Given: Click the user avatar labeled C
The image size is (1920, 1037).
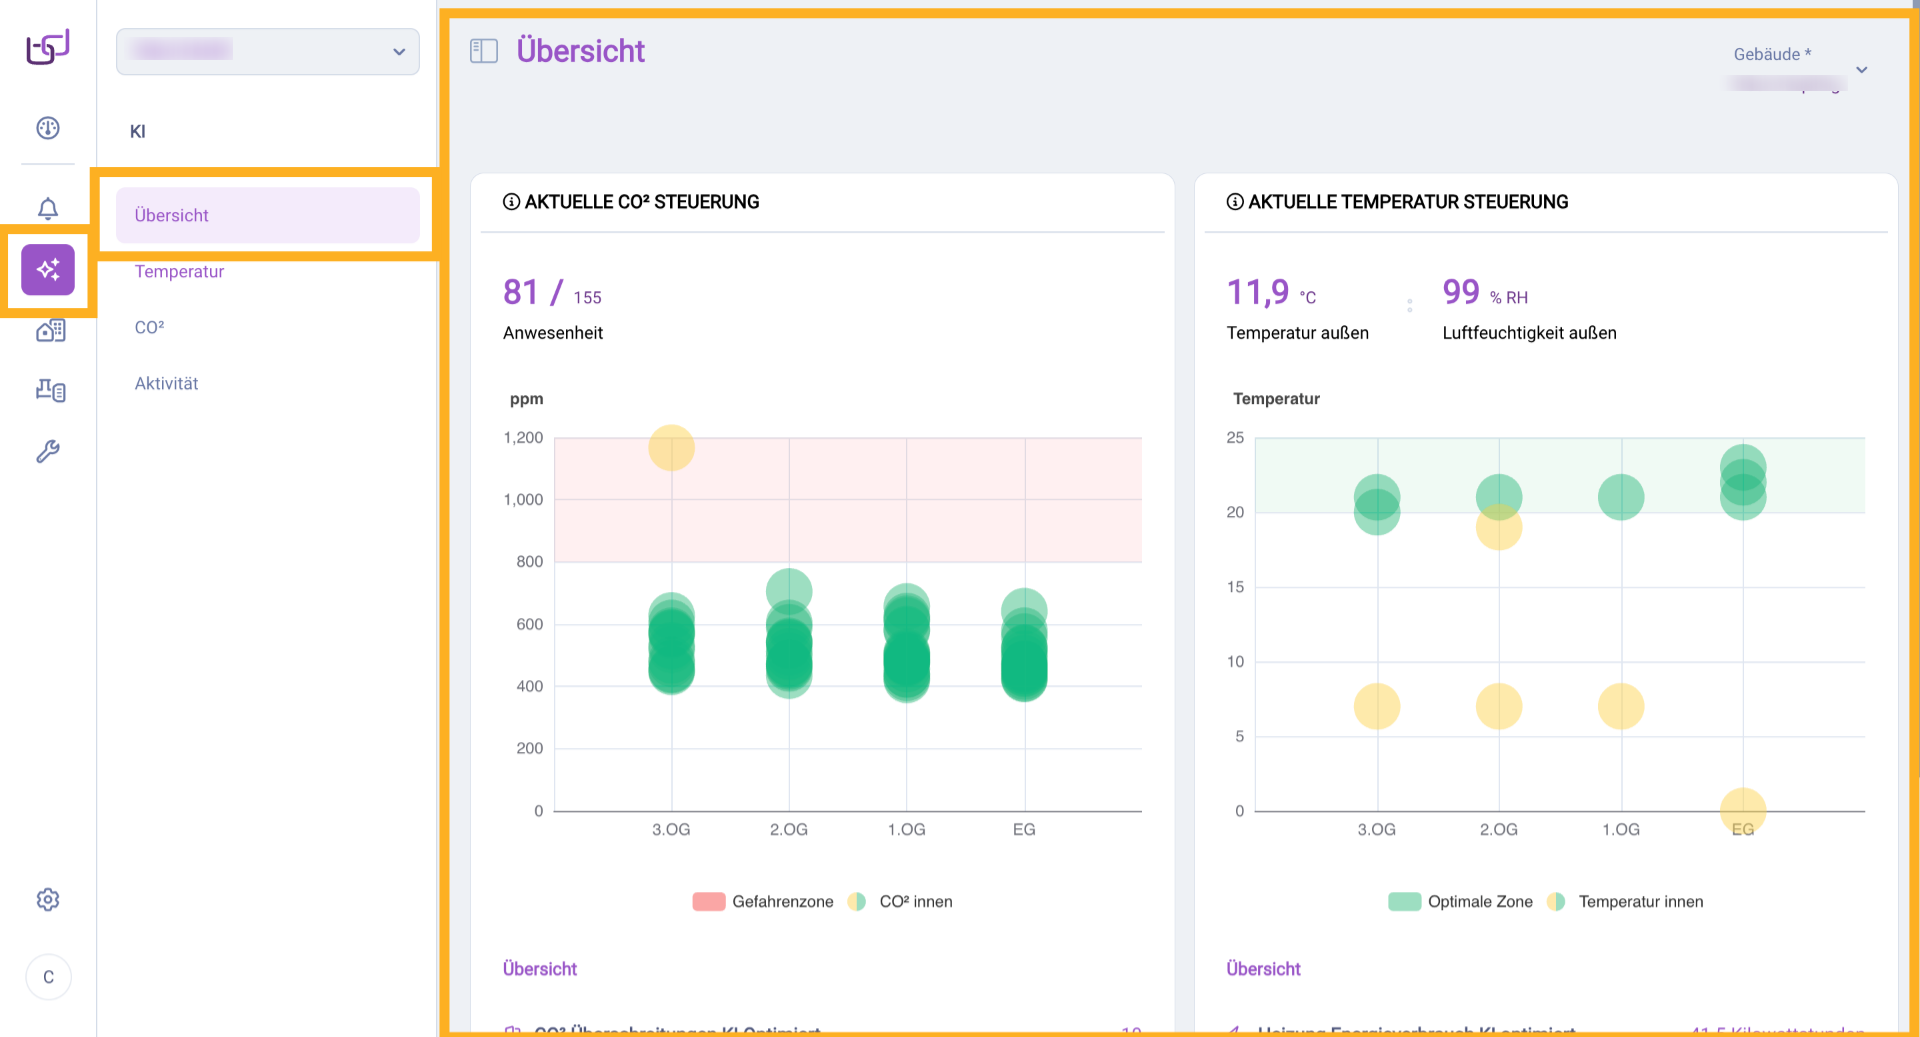Looking at the screenshot, I should (48, 977).
